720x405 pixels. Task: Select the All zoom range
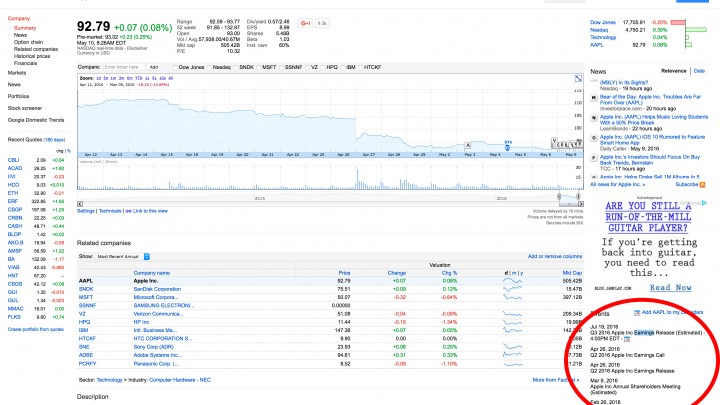170,79
